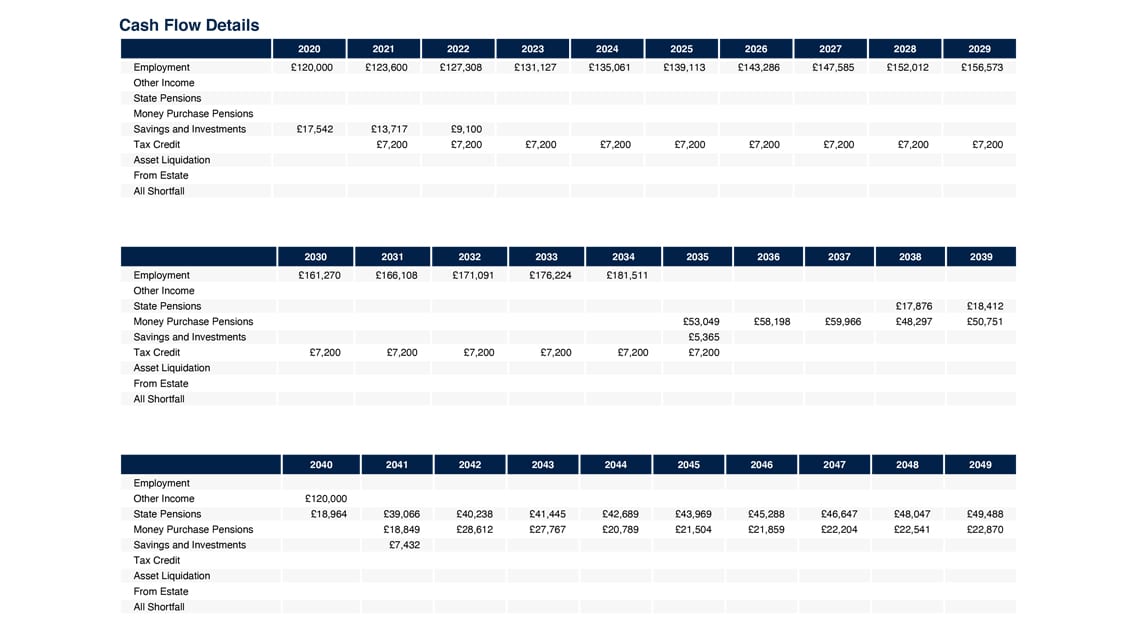Select the 2042 Money Purchase Pensions value £28,612

pyautogui.click(x=474, y=530)
